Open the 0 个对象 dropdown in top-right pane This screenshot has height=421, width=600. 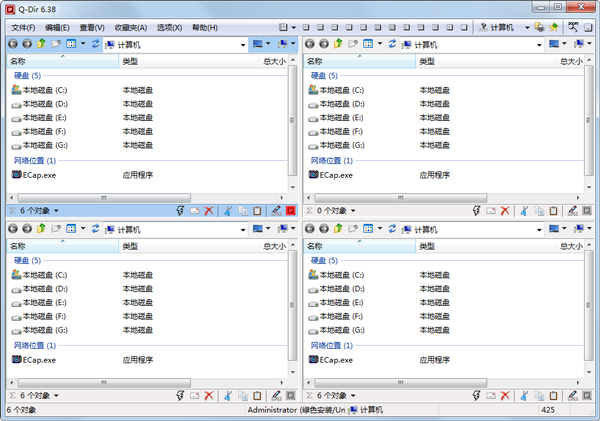point(353,210)
